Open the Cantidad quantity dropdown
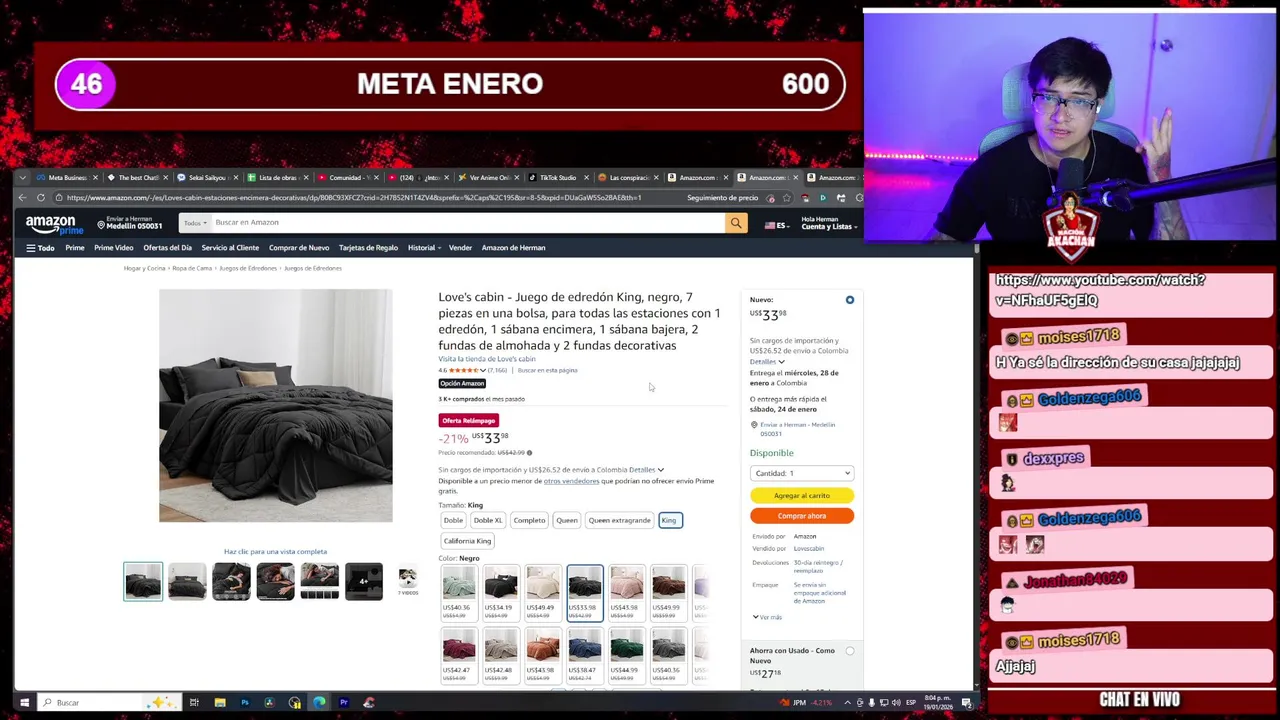Viewport: 1280px width, 720px height. [802, 473]
